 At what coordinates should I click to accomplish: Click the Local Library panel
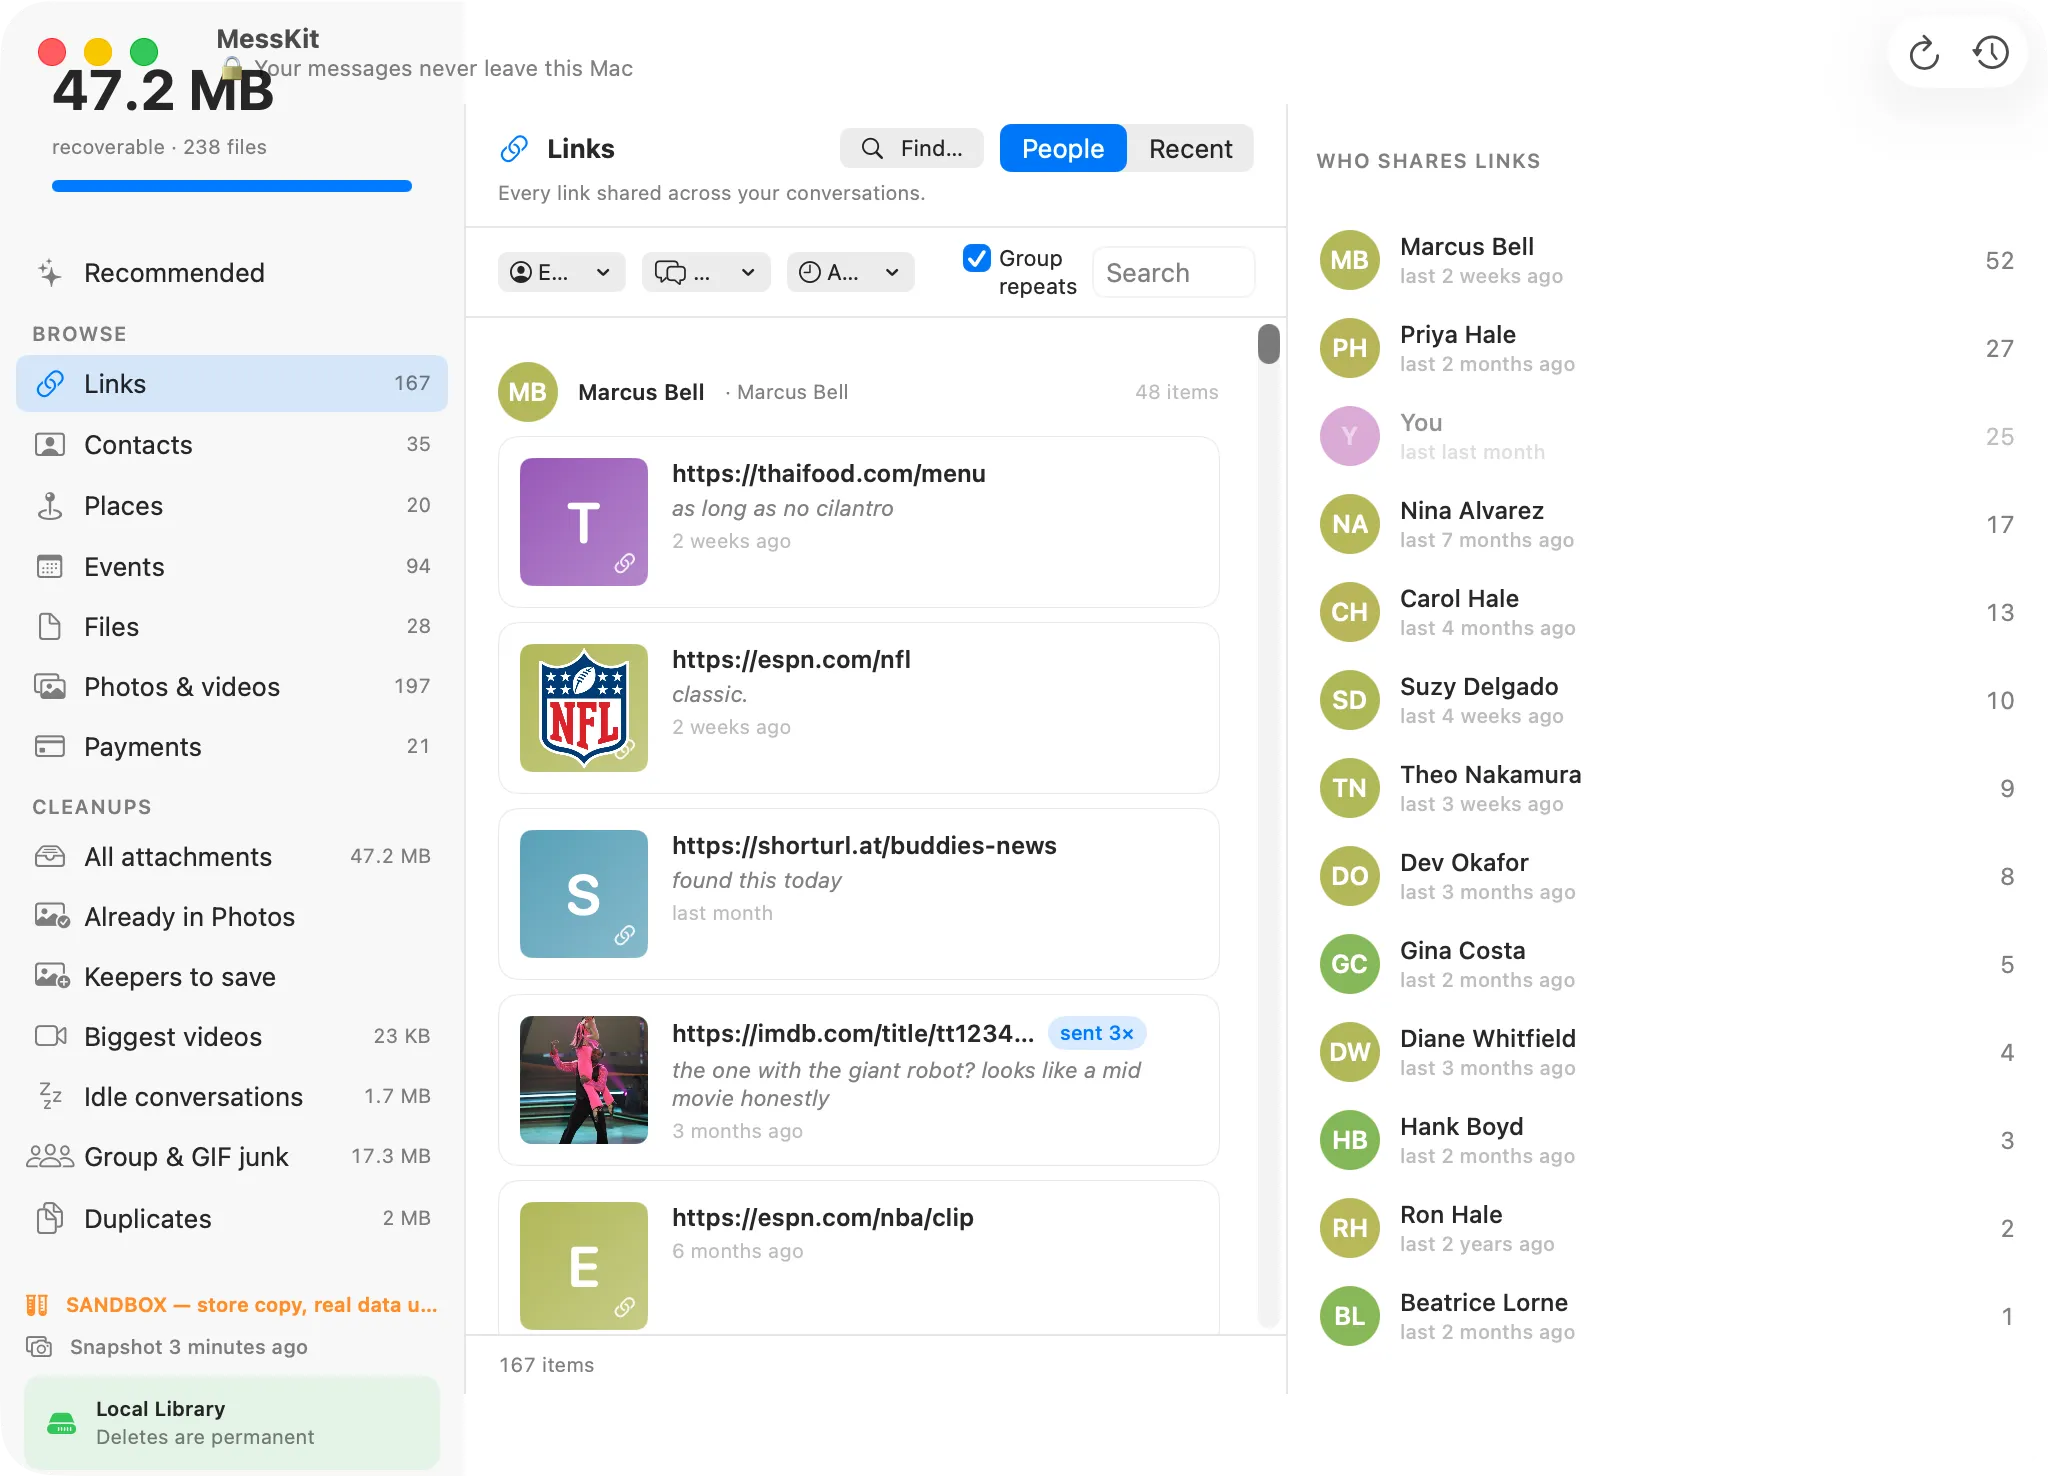pyautogui.click(x=232, y=1423)
